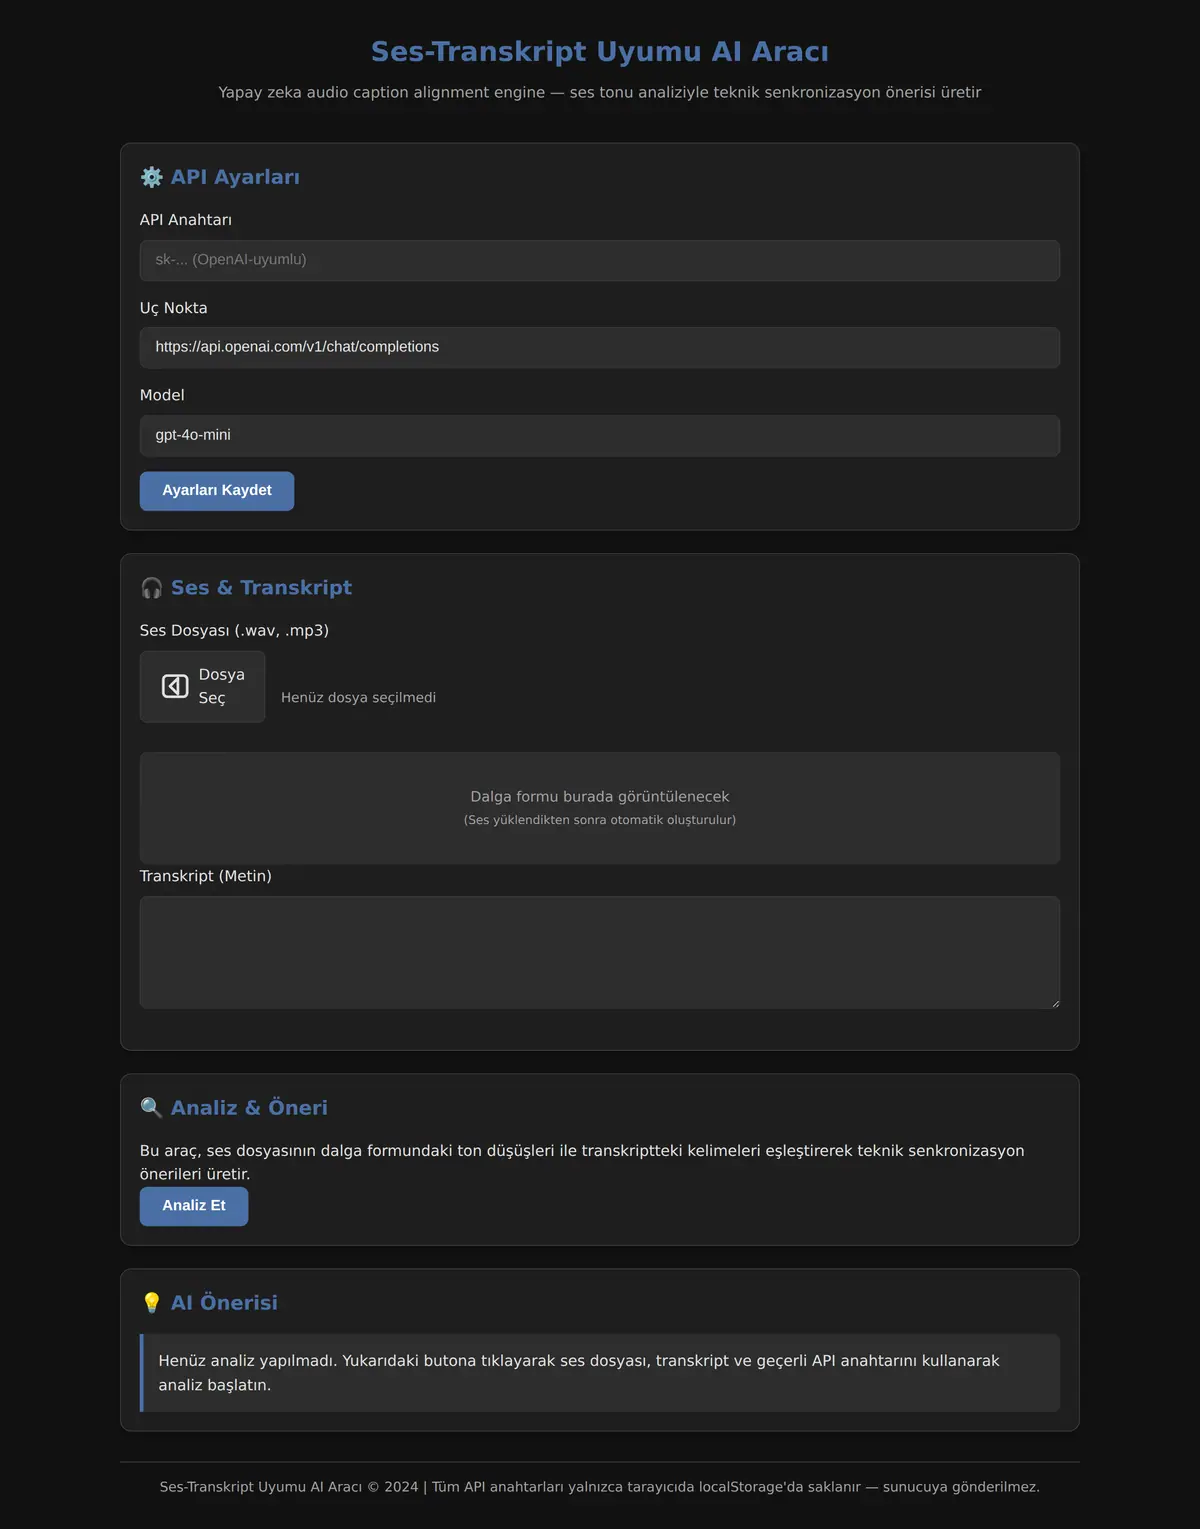Click the 'Ses-Transkript Uyumu AI Aracı' page title
Viewport: 1200px width, 1529px height.
point(600,51)
